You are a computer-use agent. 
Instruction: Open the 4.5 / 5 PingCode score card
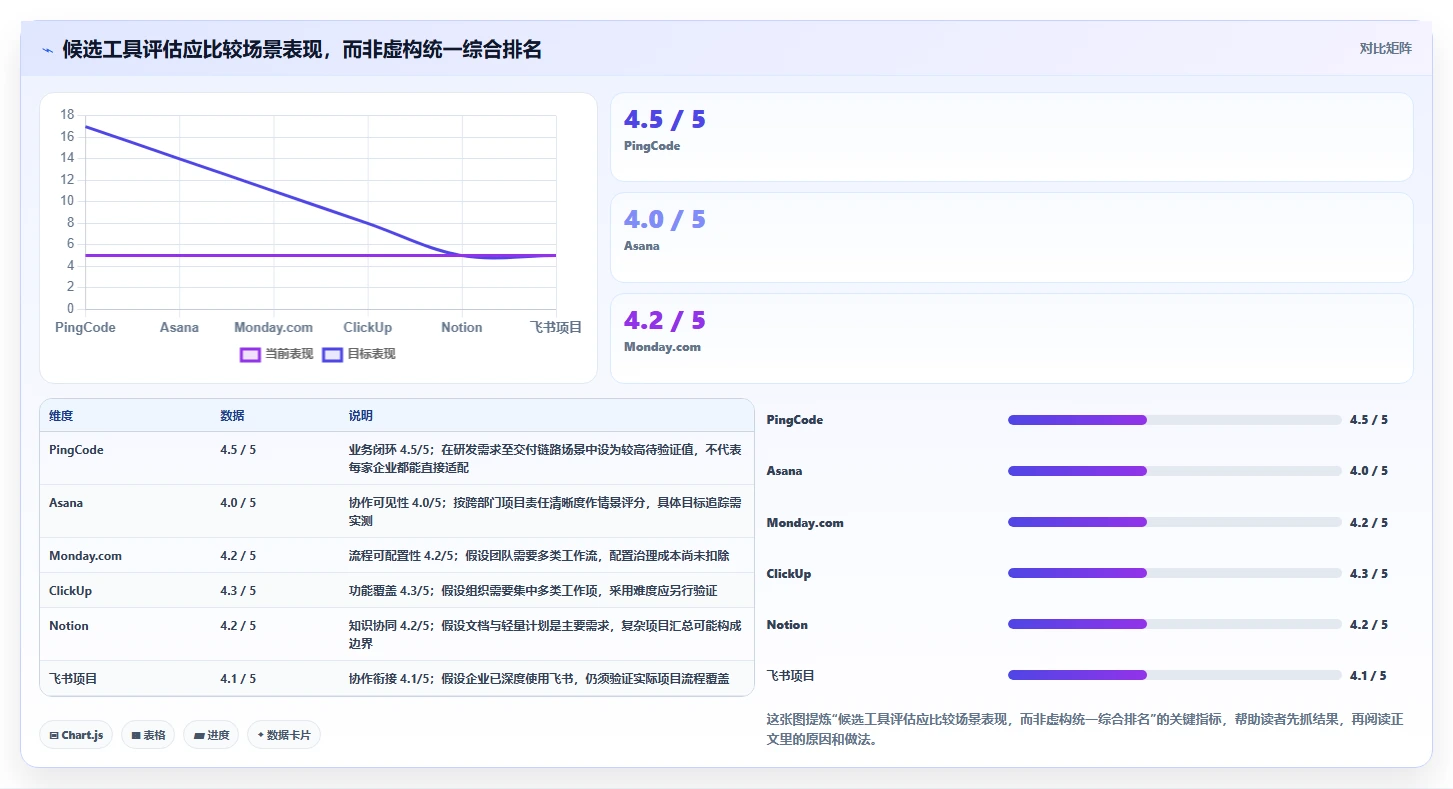coord(1011,137)
